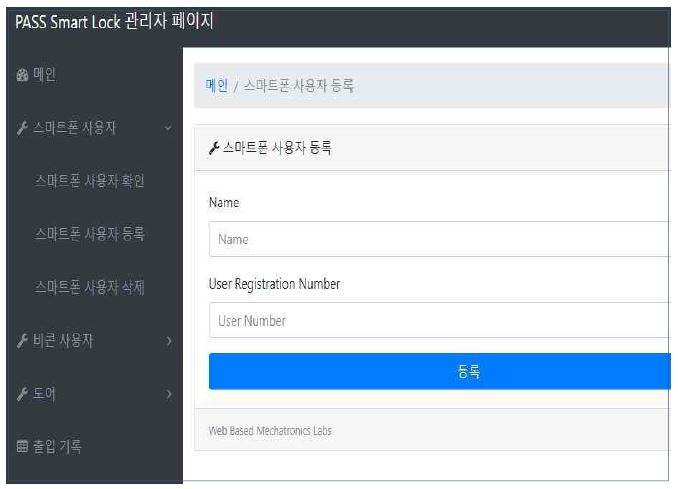The height and width of the screenshot is (489, 678).
Task: Click the 'User Registration Number' label
Action: click(x=274, y=284)
